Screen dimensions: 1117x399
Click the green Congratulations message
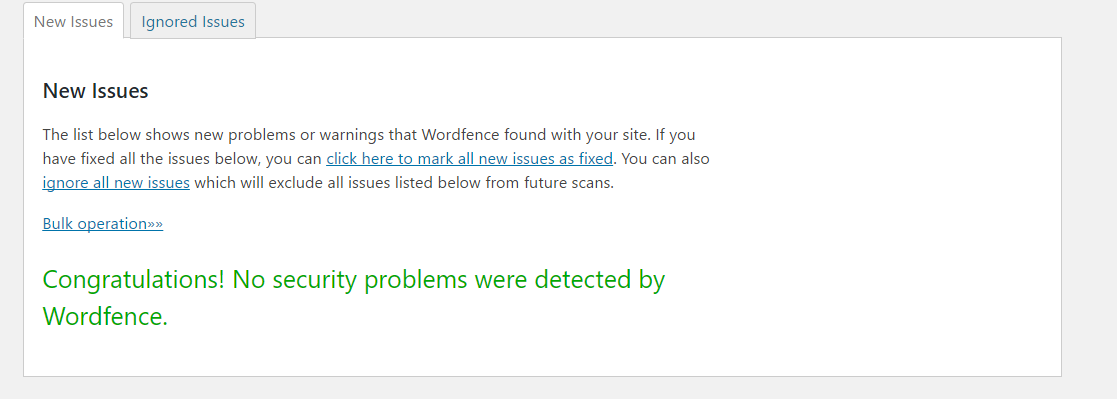point(353,298)
